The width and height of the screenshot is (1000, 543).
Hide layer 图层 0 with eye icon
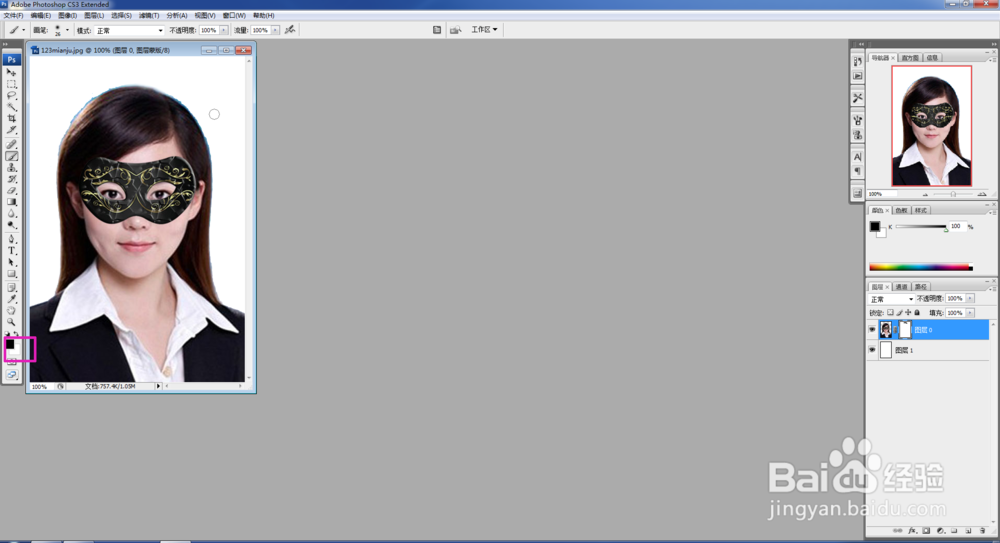pyautogui.click(x=872, y=330)
